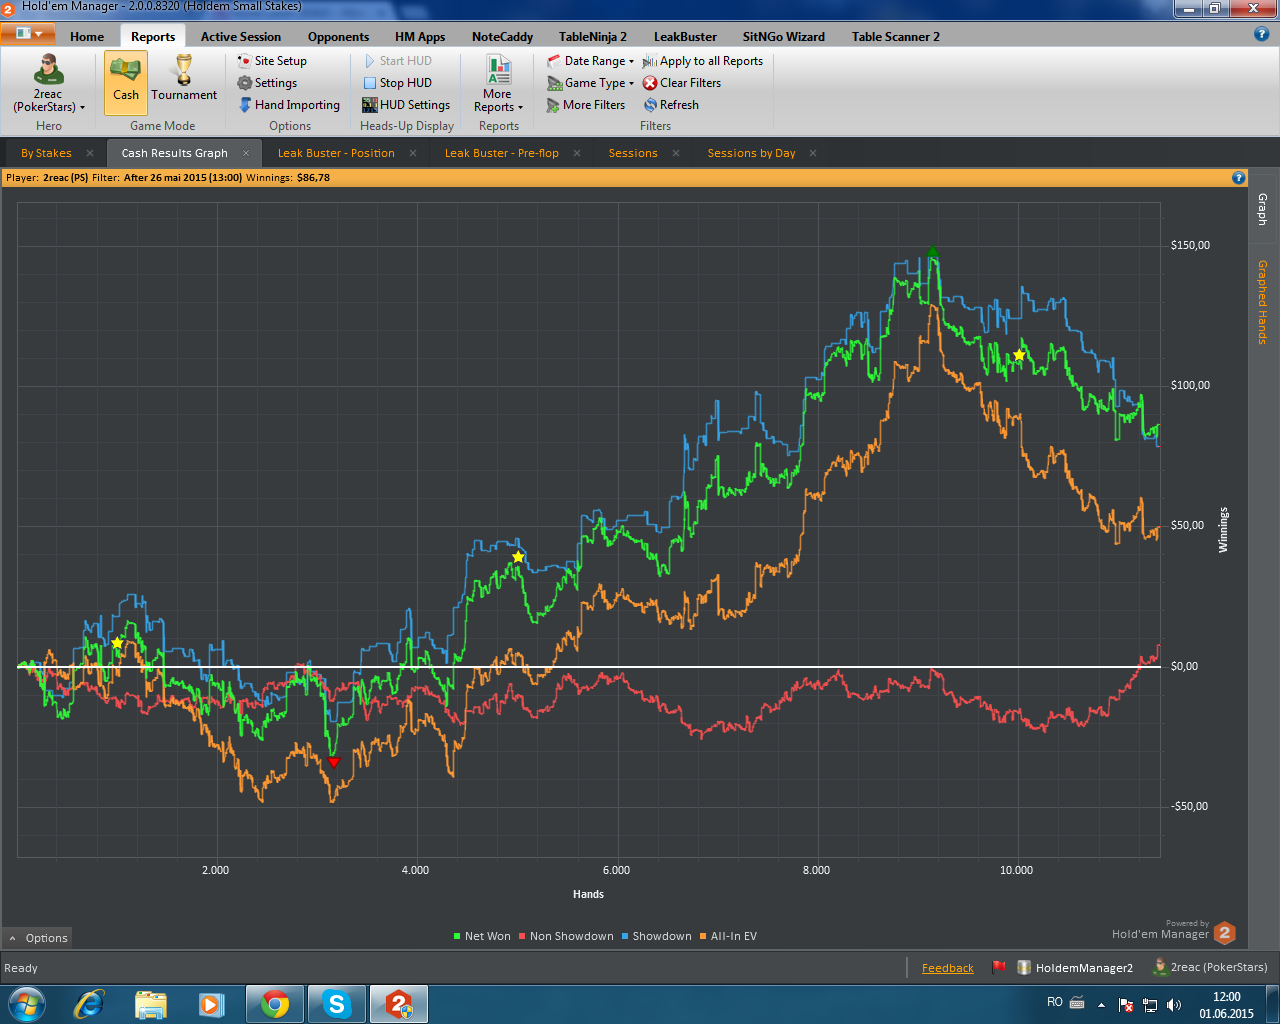Toggle the Showdown legend series
Viewport: 1280px width, 1024px height.
pos(656,937)
